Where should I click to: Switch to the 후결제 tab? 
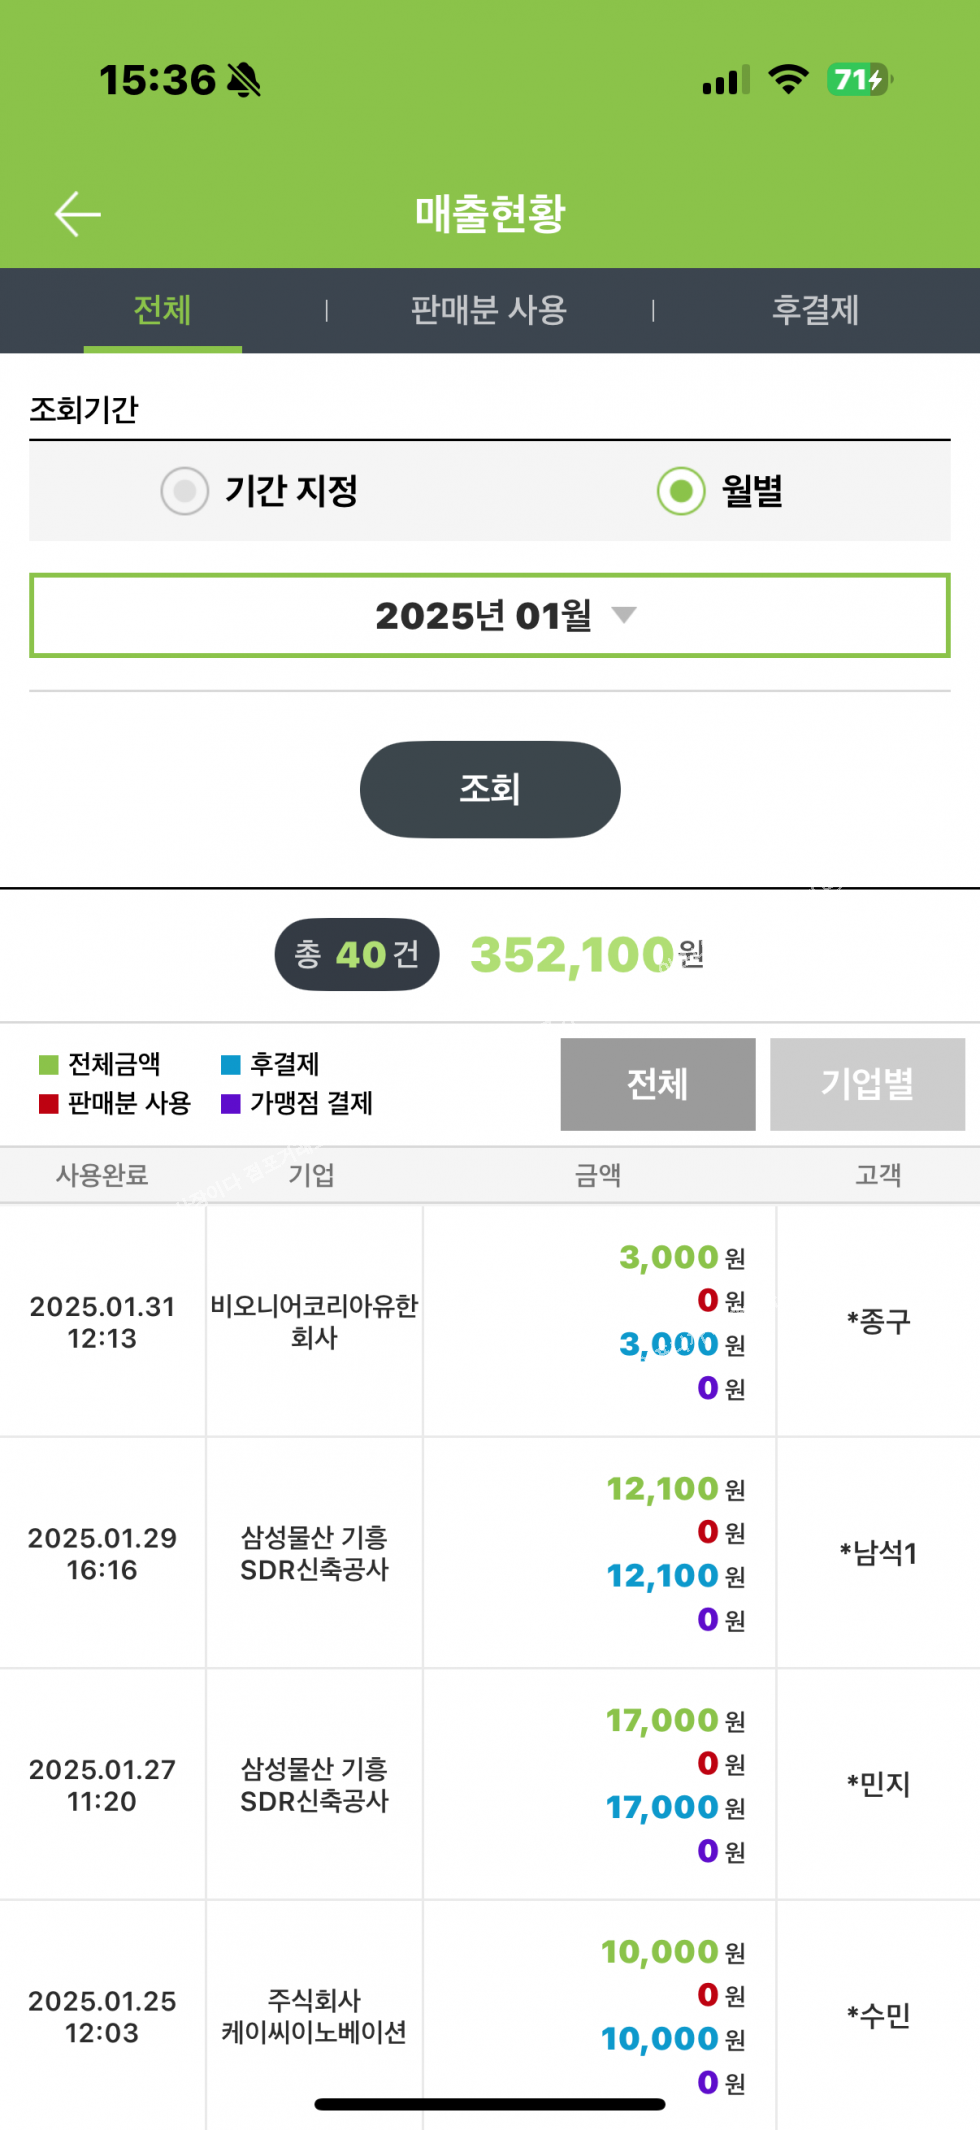815,310
